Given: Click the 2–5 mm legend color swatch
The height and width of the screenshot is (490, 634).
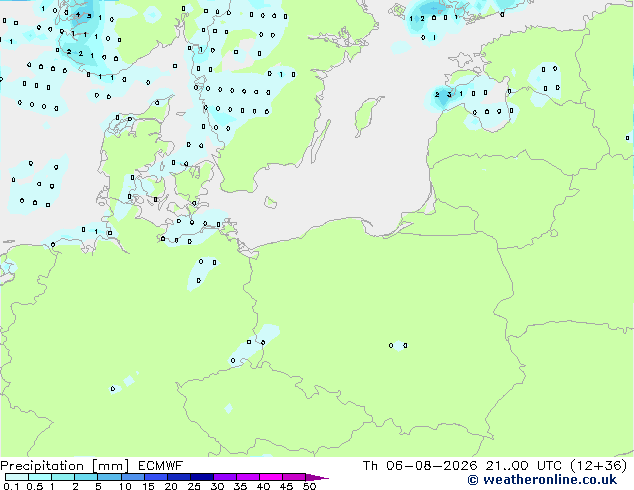Looking at the screenshot, I should click(x=86, y=477).
